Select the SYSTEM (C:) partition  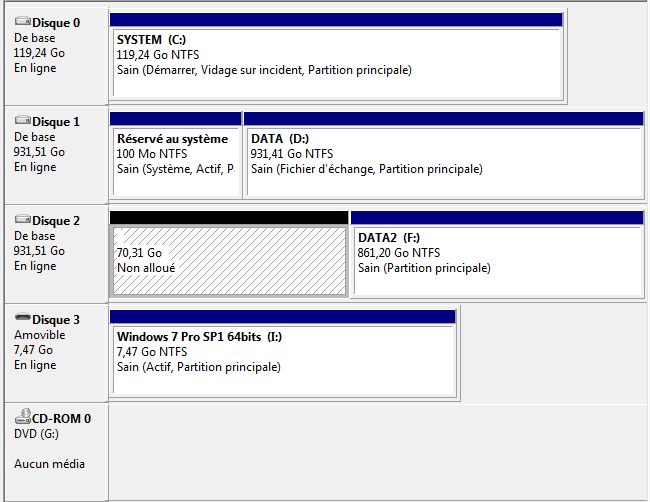tap(337, 62)
